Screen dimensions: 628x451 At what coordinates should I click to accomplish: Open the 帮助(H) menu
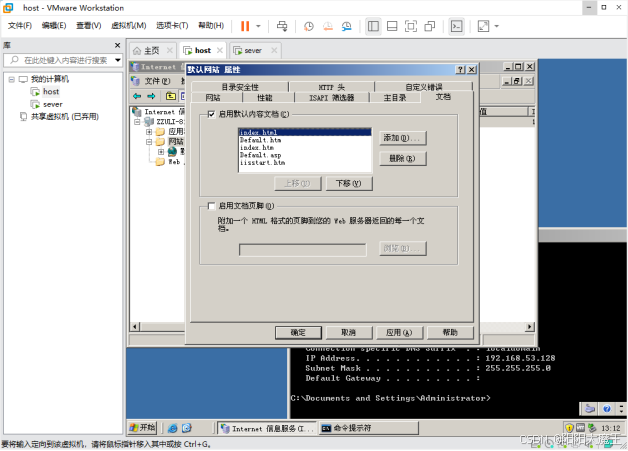(x=211, y=26)
